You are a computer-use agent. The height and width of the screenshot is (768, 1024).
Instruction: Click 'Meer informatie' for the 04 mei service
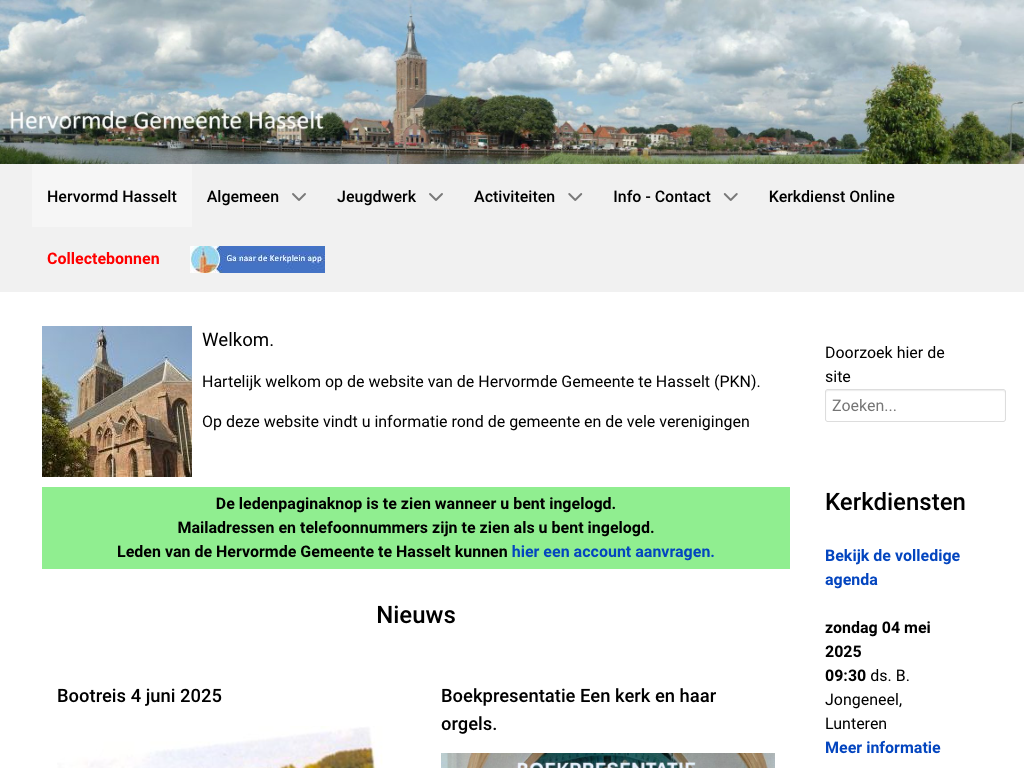click(882, 747)
